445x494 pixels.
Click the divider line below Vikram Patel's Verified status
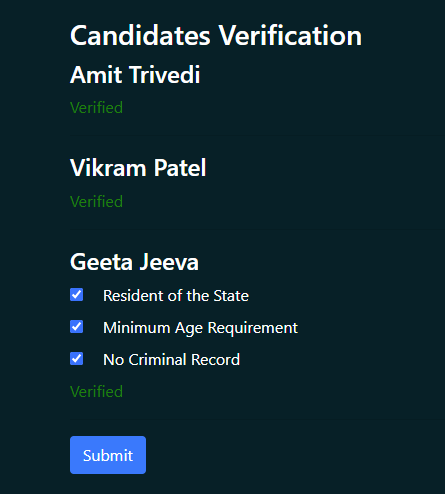(257, 229)
